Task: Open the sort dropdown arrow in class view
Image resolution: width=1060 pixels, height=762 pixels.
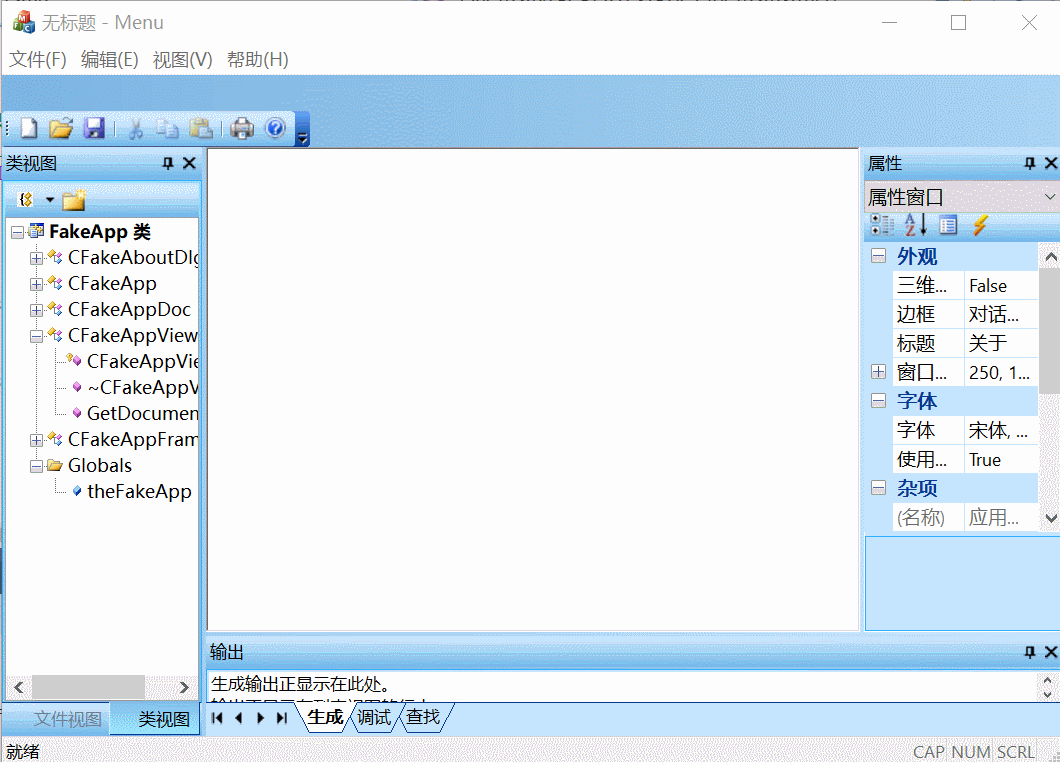Action: [49, 199]
